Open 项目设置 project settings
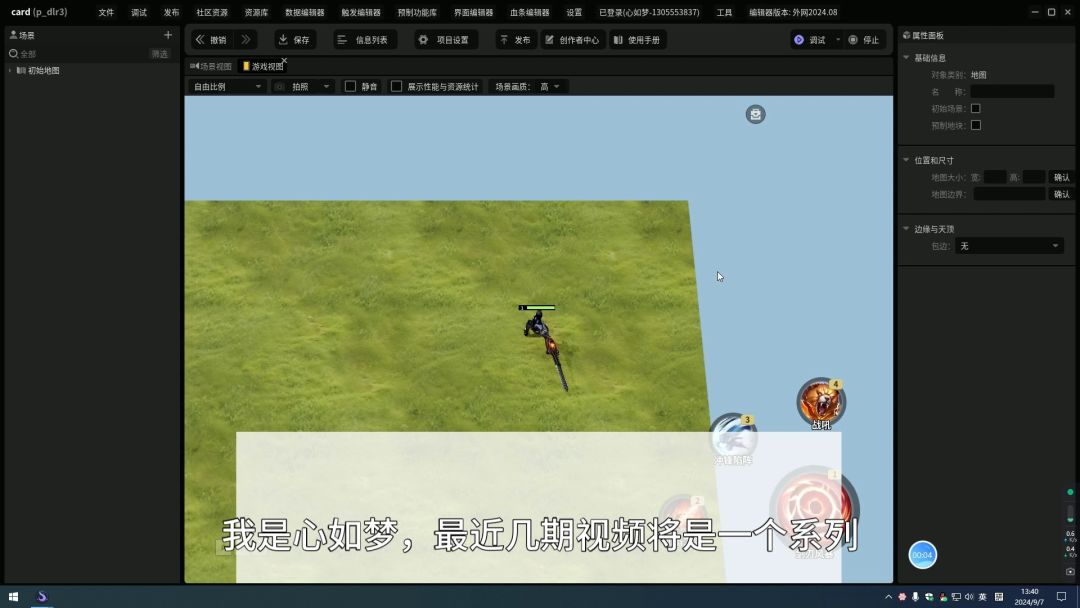This screenshot has width=1080, height=608. [x=443, y=40]
